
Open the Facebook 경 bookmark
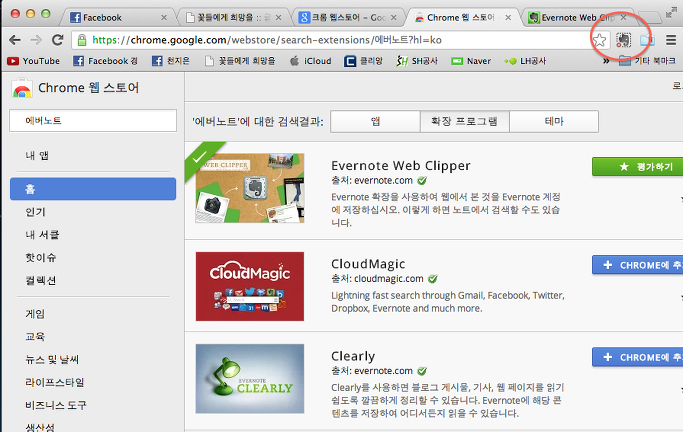[105, 61]
